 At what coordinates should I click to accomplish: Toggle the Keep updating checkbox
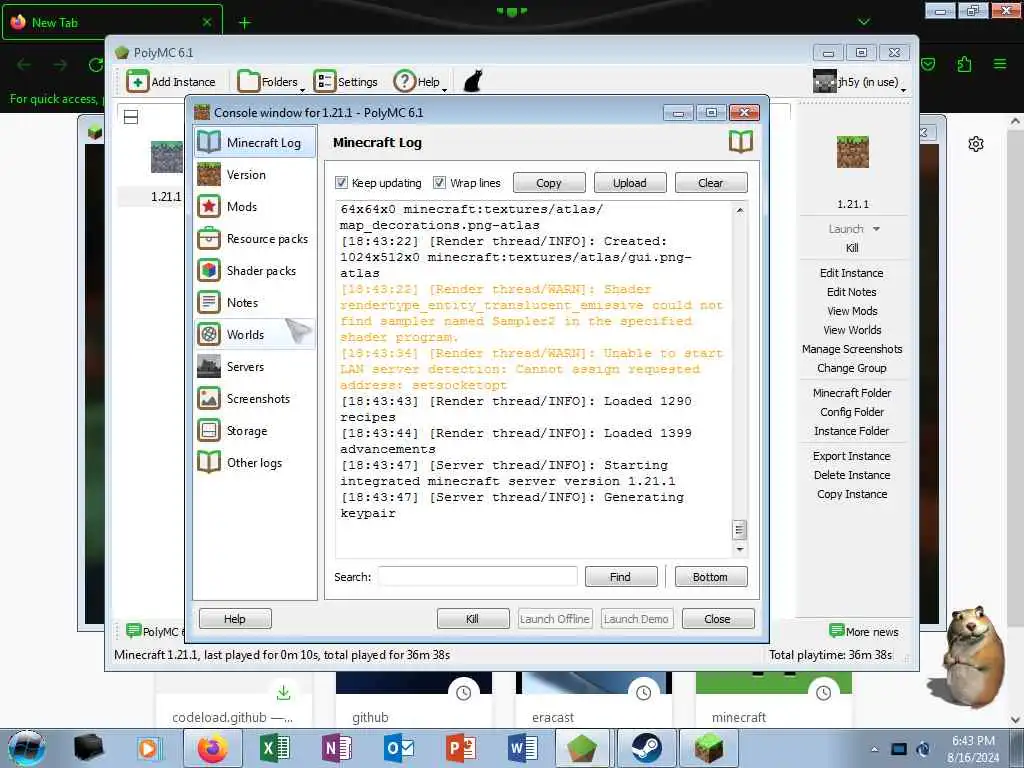pyautogui.click(x=342, y=182)
